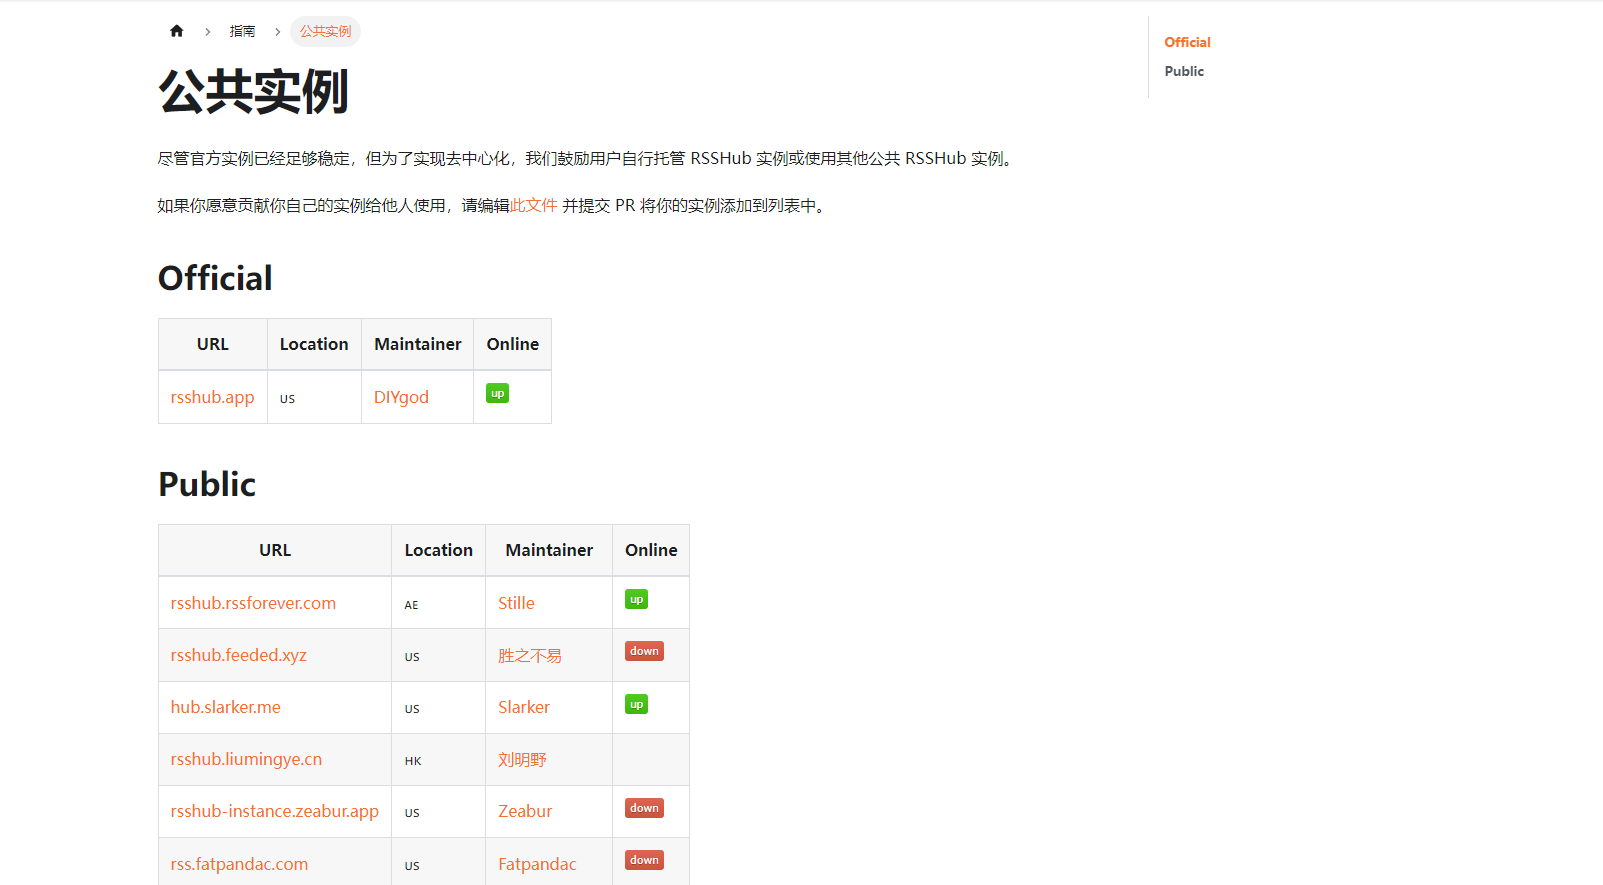Screen dimensions: 1603x885
Task: Jump to Public section in sidebar
Action: (x=1184, y=71)
